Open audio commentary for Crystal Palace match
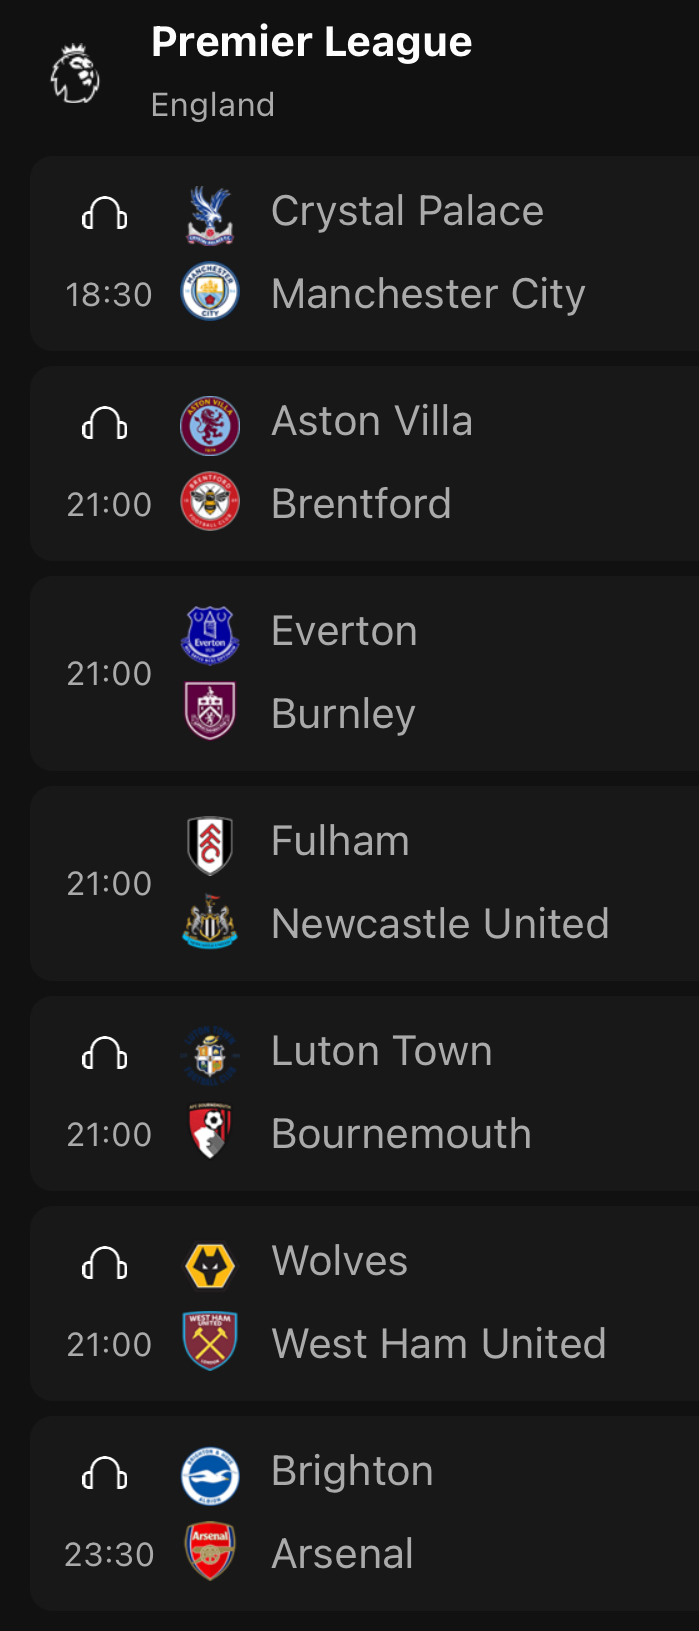 pos(105,213)
